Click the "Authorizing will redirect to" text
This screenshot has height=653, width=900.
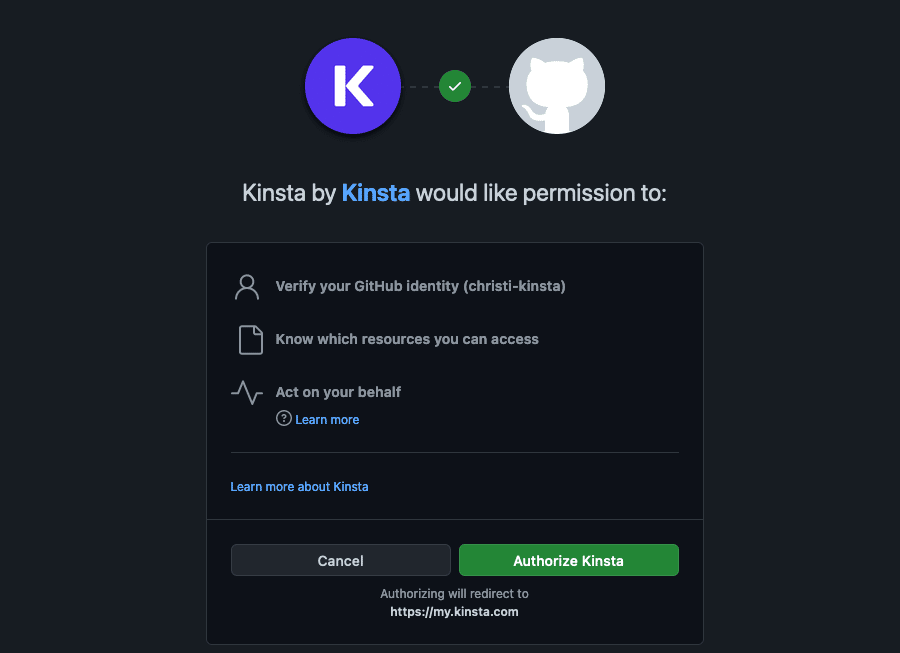[454, 593]
